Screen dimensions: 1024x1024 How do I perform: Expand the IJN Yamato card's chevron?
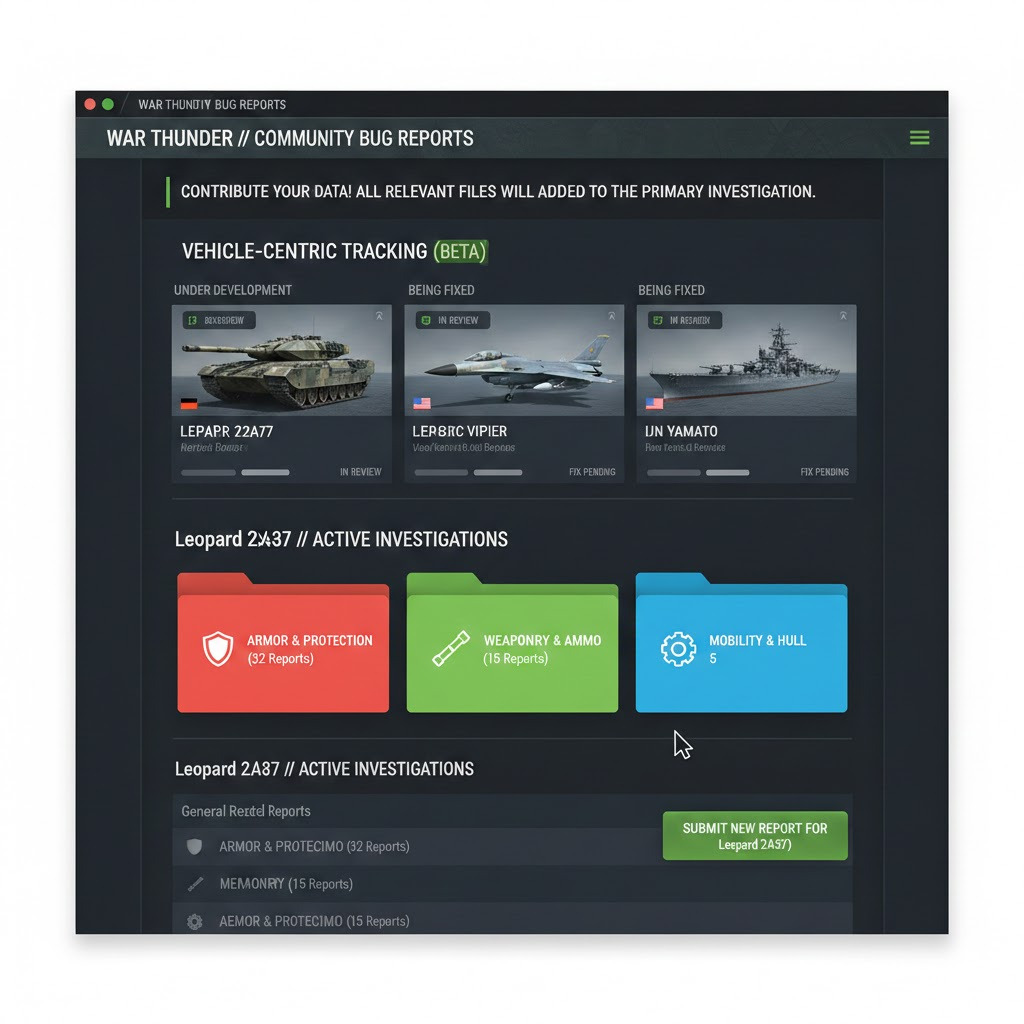pyautogui.click(x=842, y=317)
